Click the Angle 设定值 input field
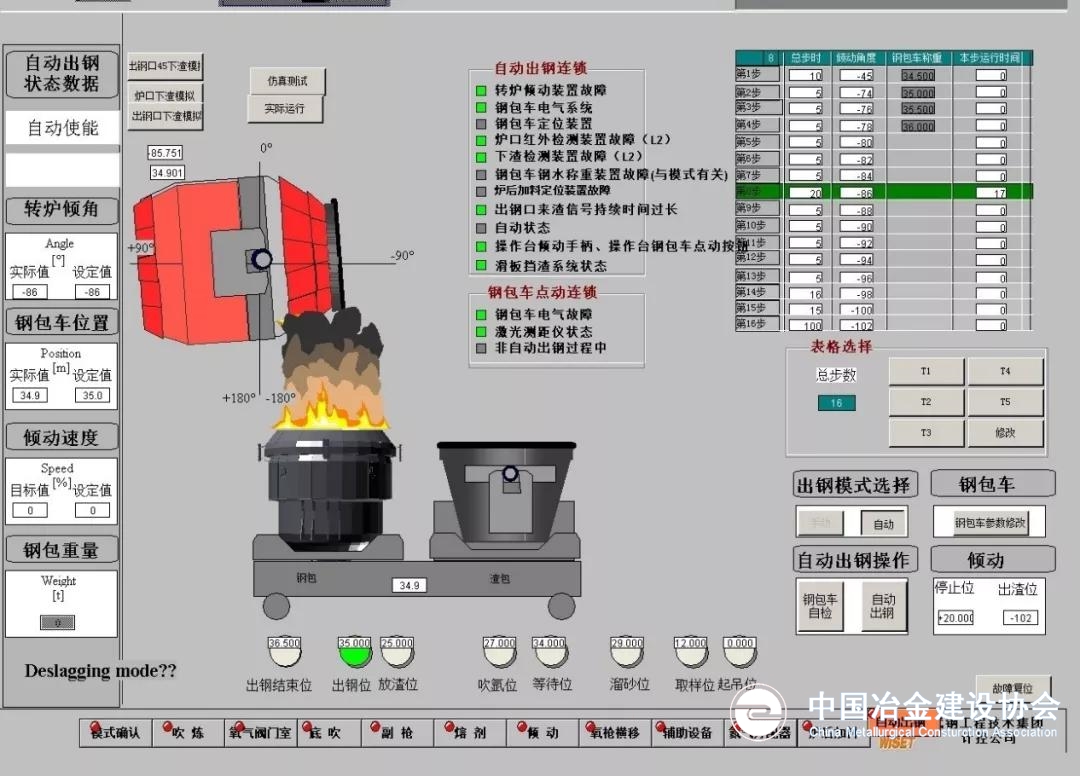 click(92, 292)
